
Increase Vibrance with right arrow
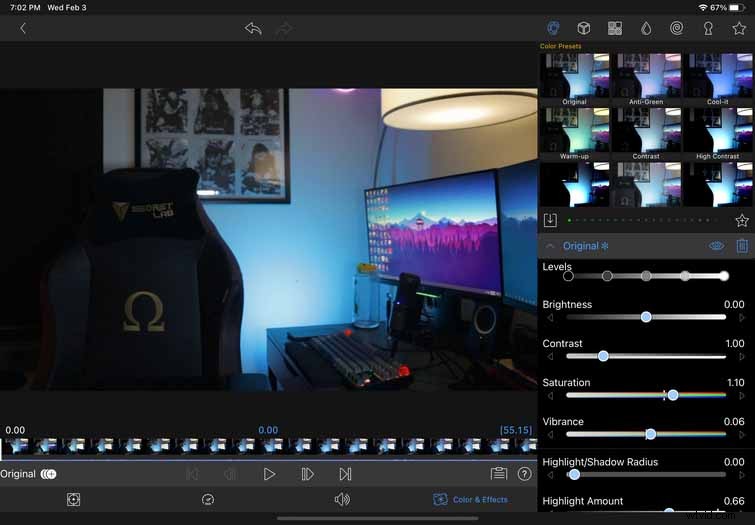coord(742,435)
